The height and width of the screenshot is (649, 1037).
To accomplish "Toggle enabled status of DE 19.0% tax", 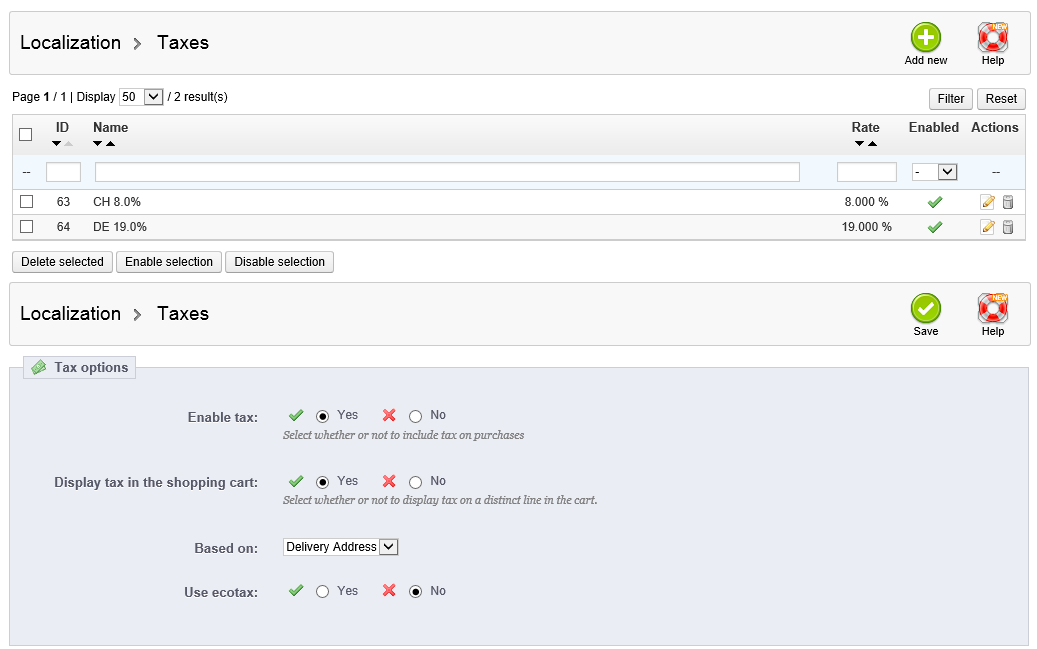I will coord(934,227).
